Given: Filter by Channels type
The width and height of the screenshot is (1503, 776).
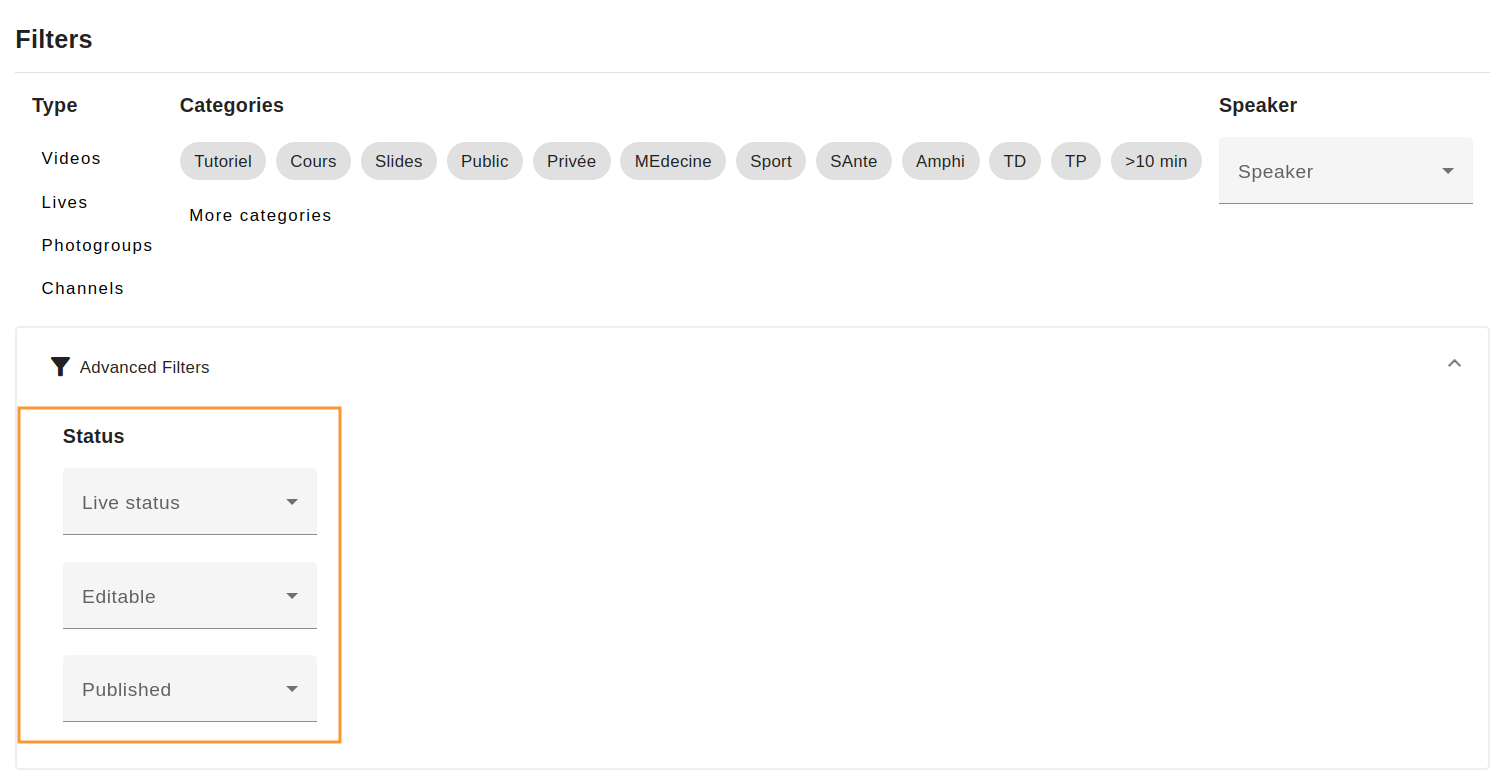Looking at the screenshot, I should (x=83, y=288).
